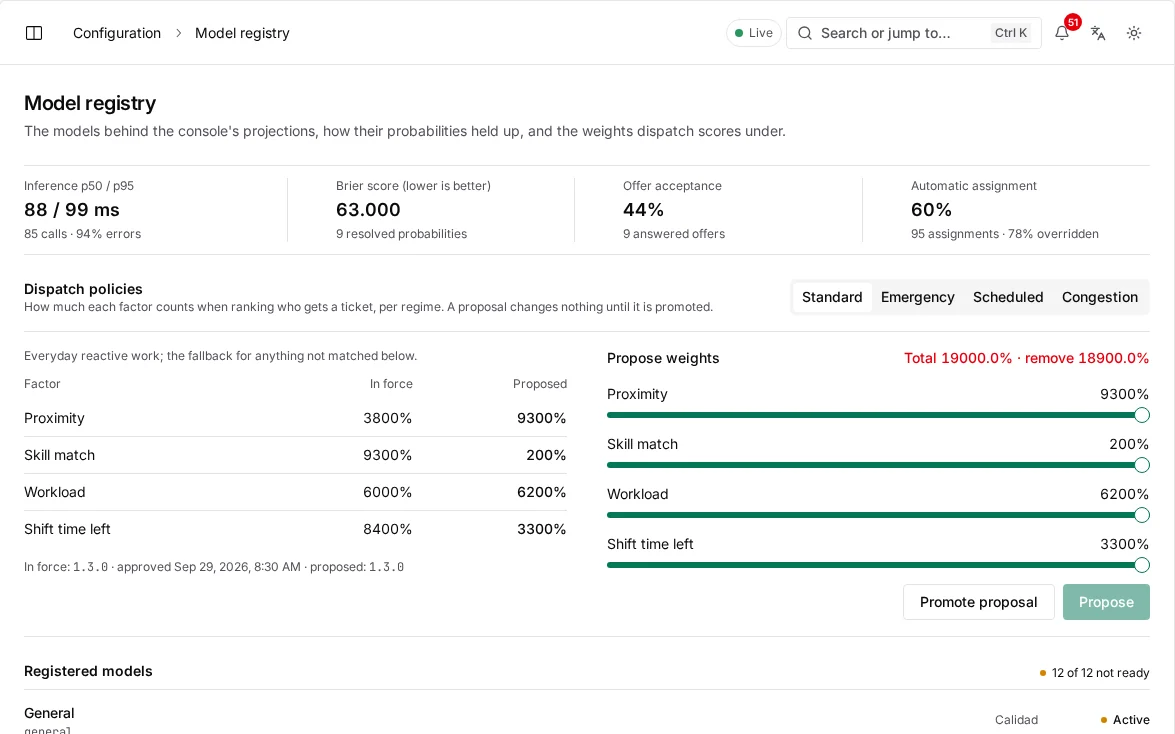The width and height of the screenshot is (1175, 734).
Task: Click the search magnifier icon
Action: coord(805,33)
